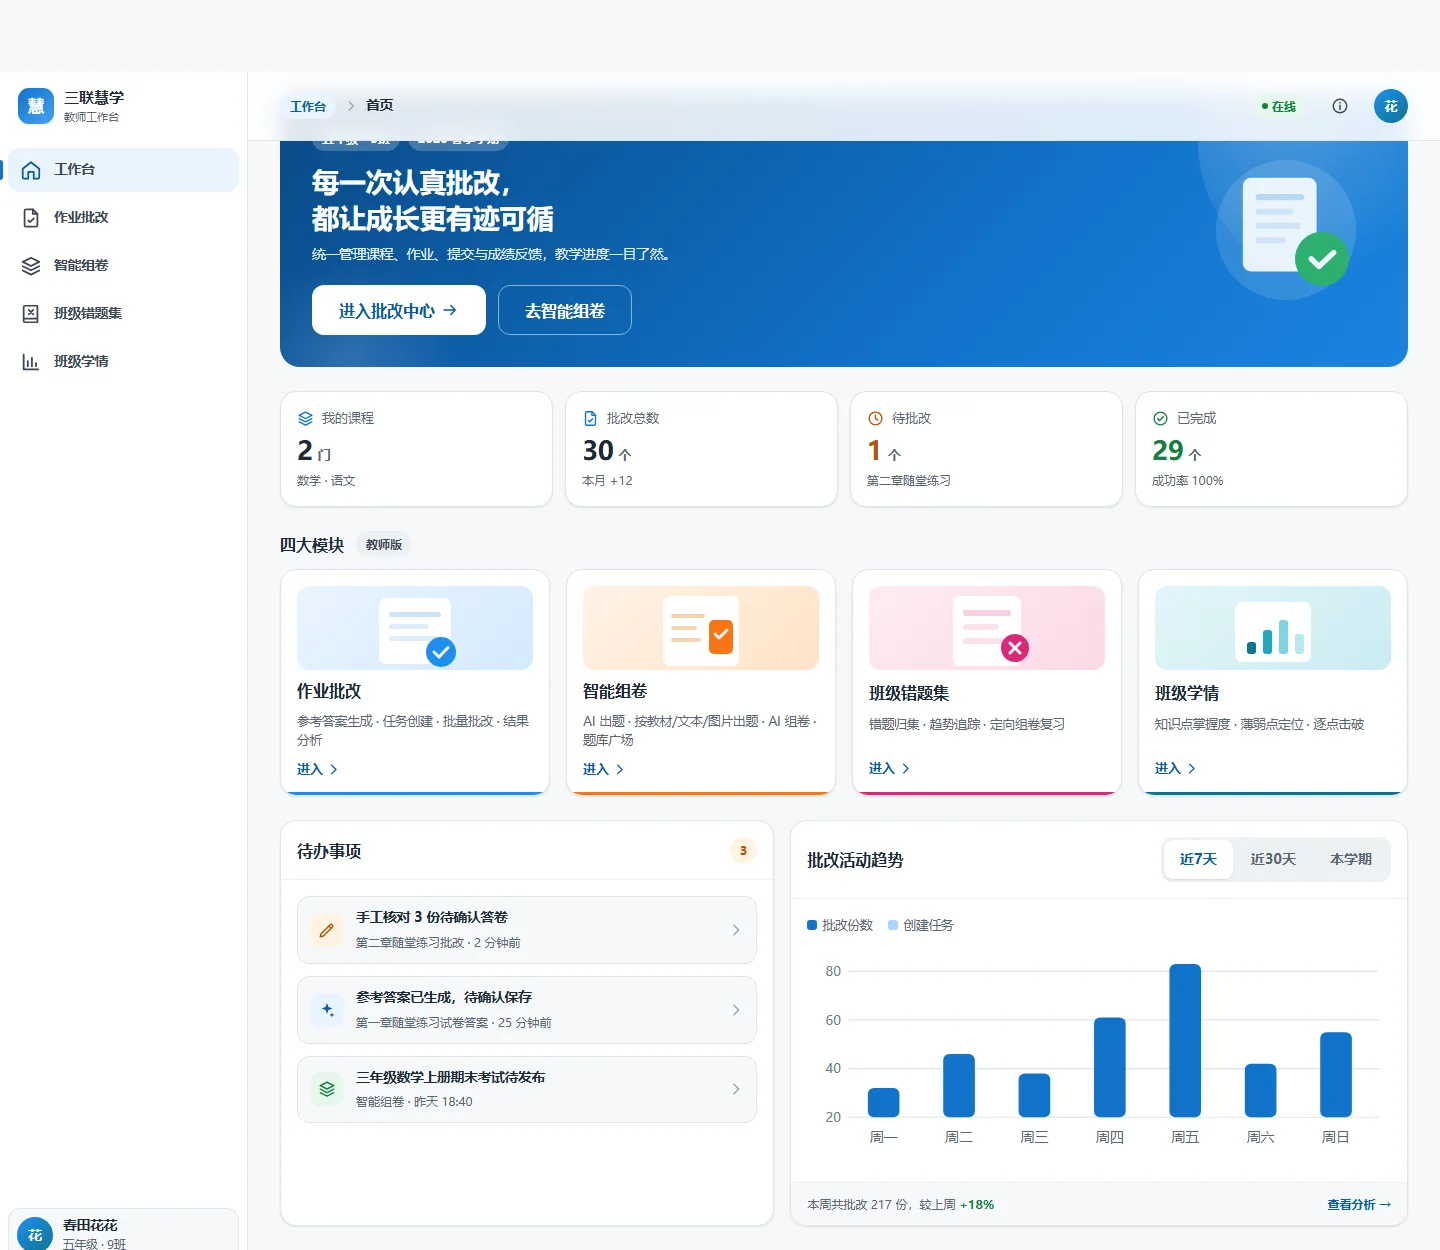Open the 春田花花 profile avatar in sidebar

pos(35,1234)
